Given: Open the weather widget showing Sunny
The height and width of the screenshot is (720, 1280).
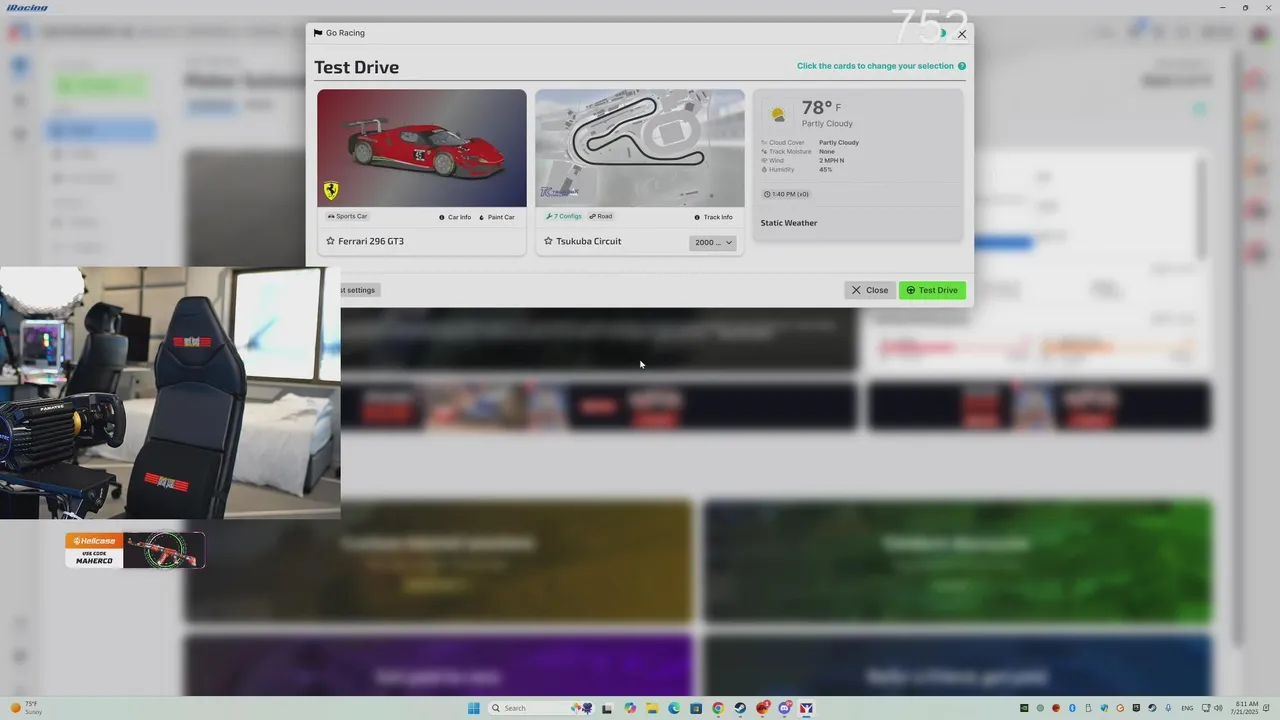Looking at the screenshot, I should 26,707.
